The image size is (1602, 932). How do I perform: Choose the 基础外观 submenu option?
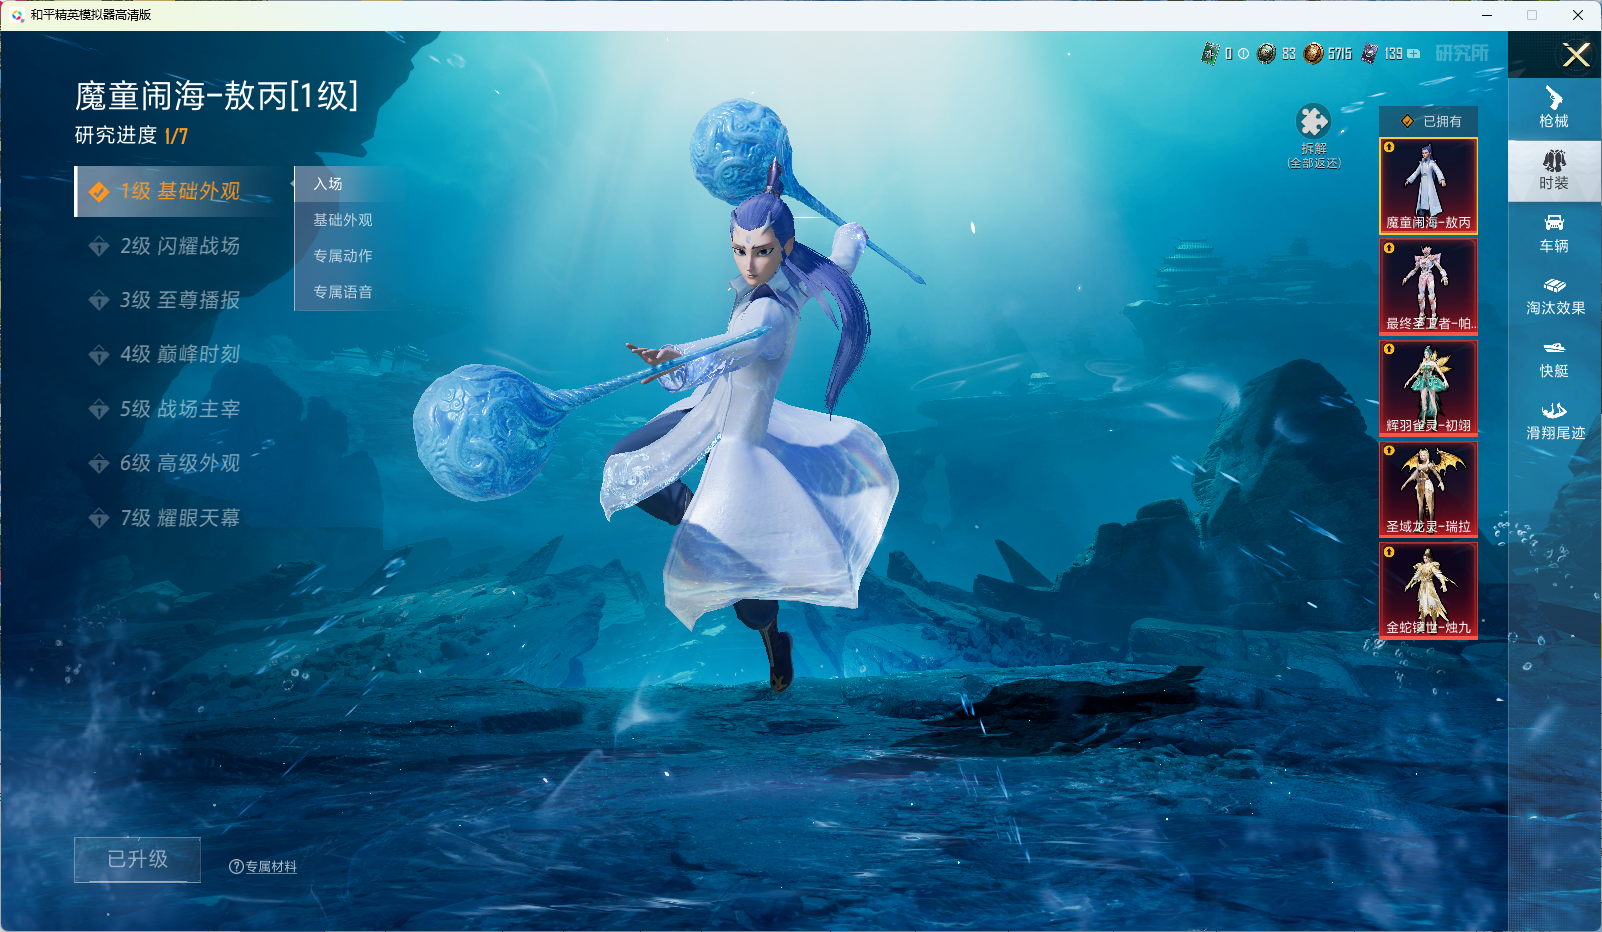[343, 220]
